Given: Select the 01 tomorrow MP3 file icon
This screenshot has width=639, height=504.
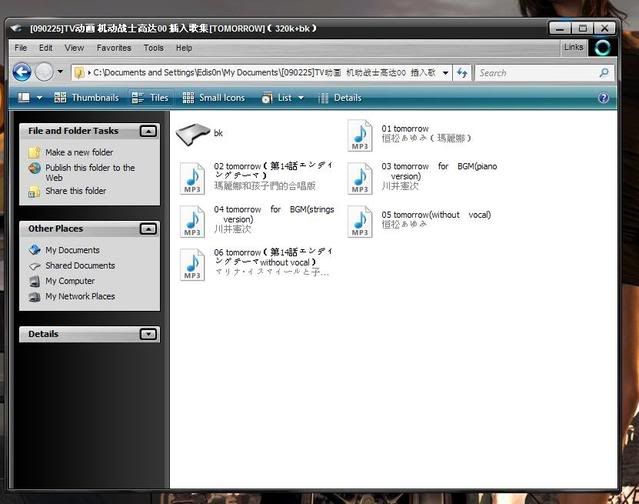Looking at the screenshot, I should [x=359, y=135].
